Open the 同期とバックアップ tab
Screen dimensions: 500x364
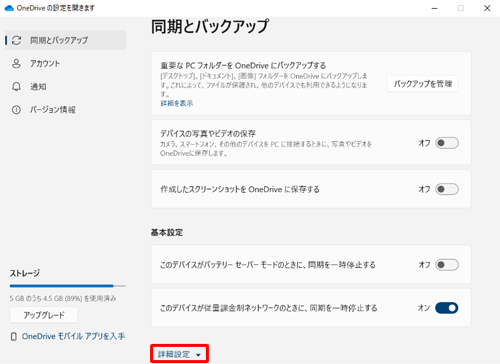(65, 40)
